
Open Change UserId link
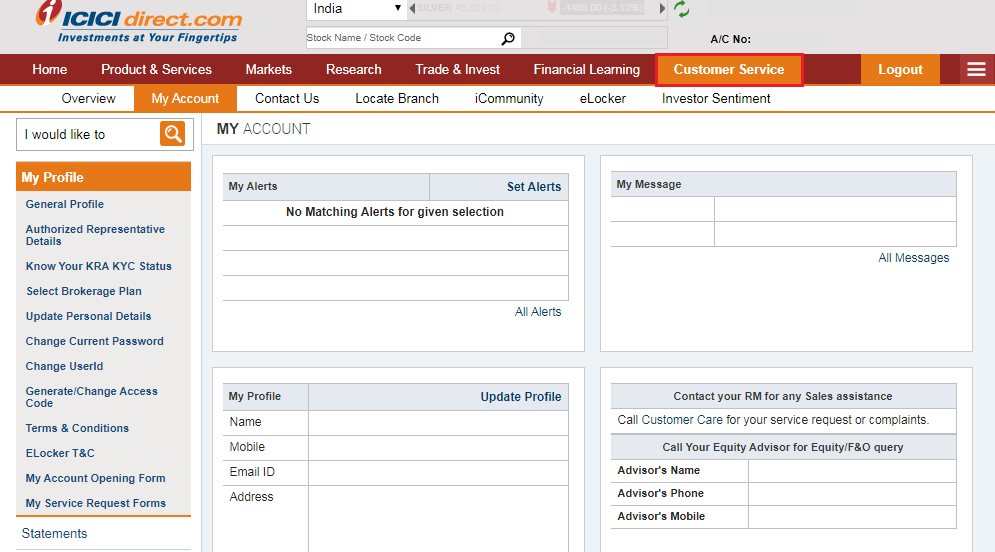[64, 366]
